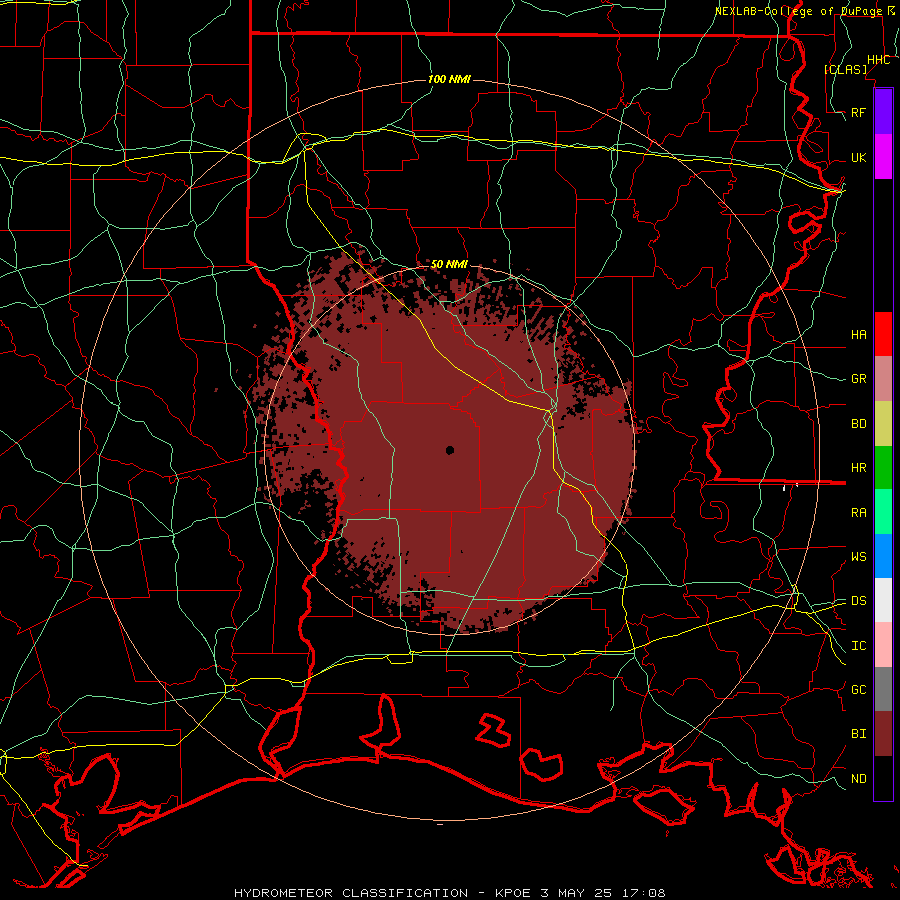Image resolution: width=900 pixels, height=900 pixels.
Task: Click the WS blue legend swatch
Action: [883, 556]
